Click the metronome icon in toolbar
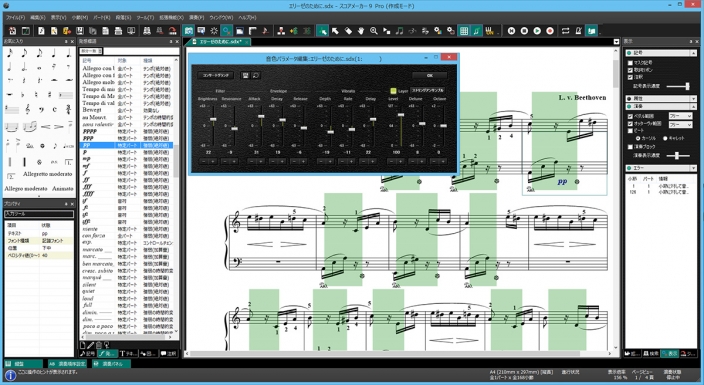This screenshot has width=704, height=385. click(x=579, y=31)
